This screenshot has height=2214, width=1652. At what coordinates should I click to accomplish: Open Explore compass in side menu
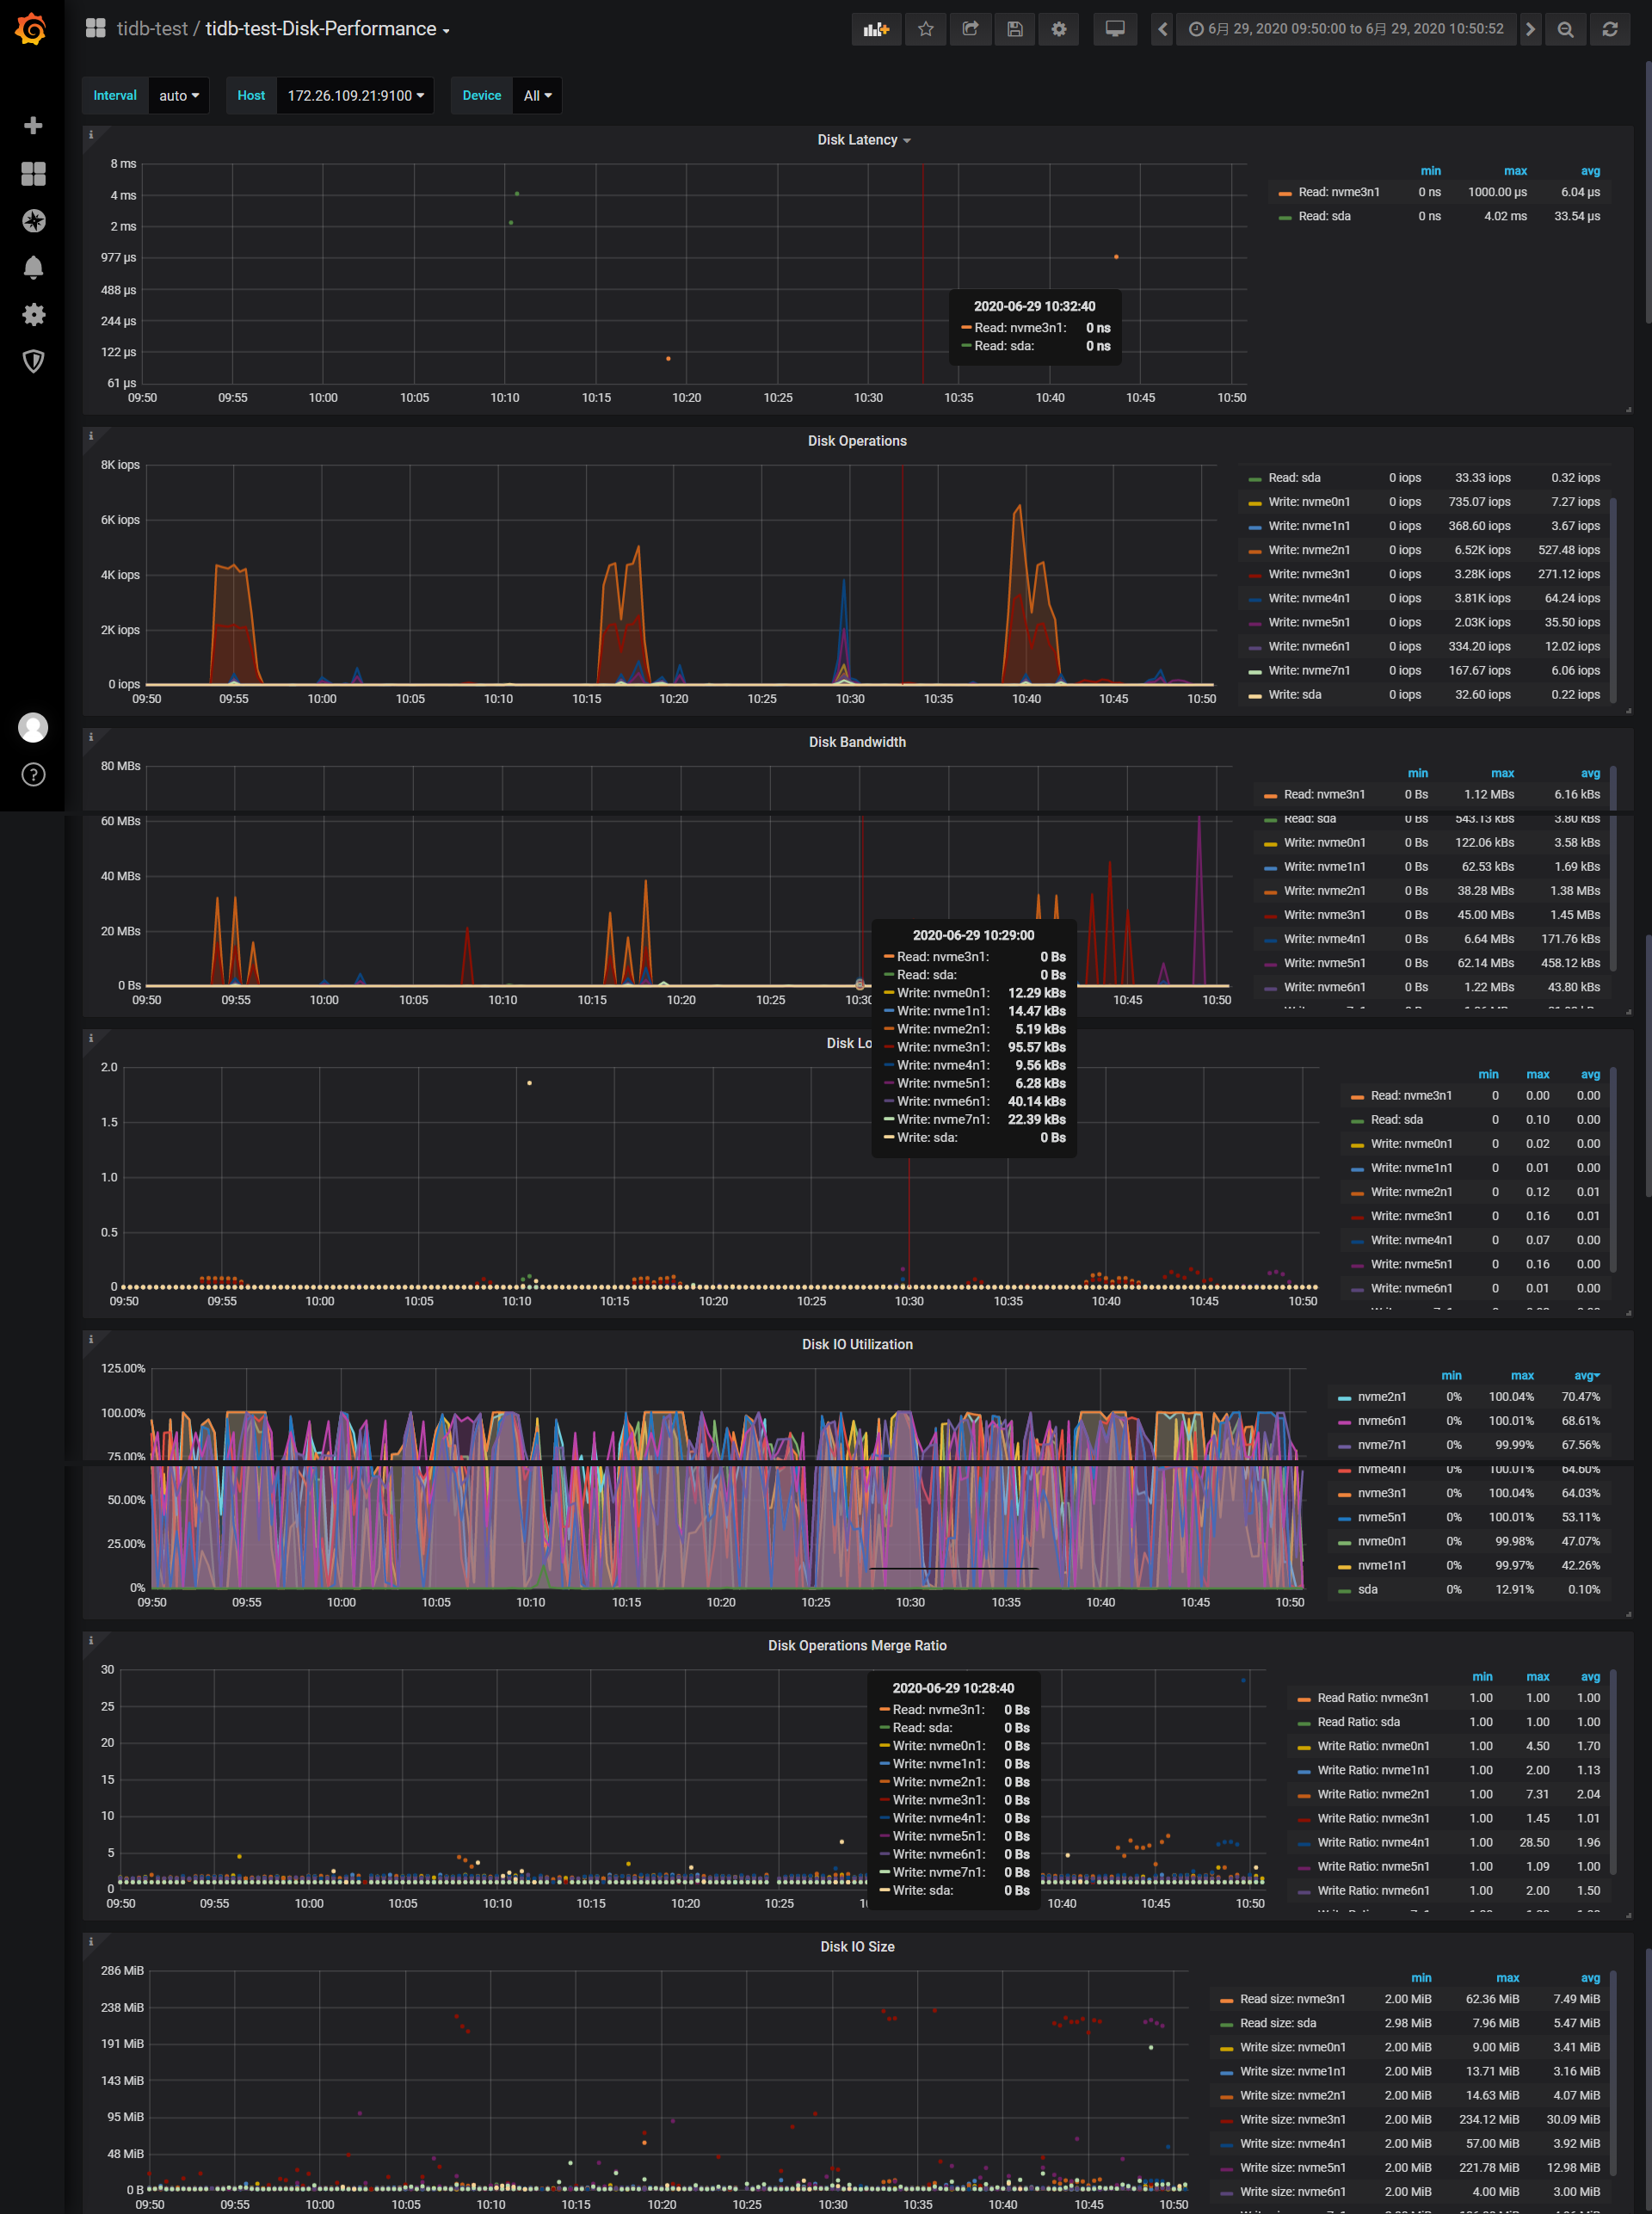point(33,221)
